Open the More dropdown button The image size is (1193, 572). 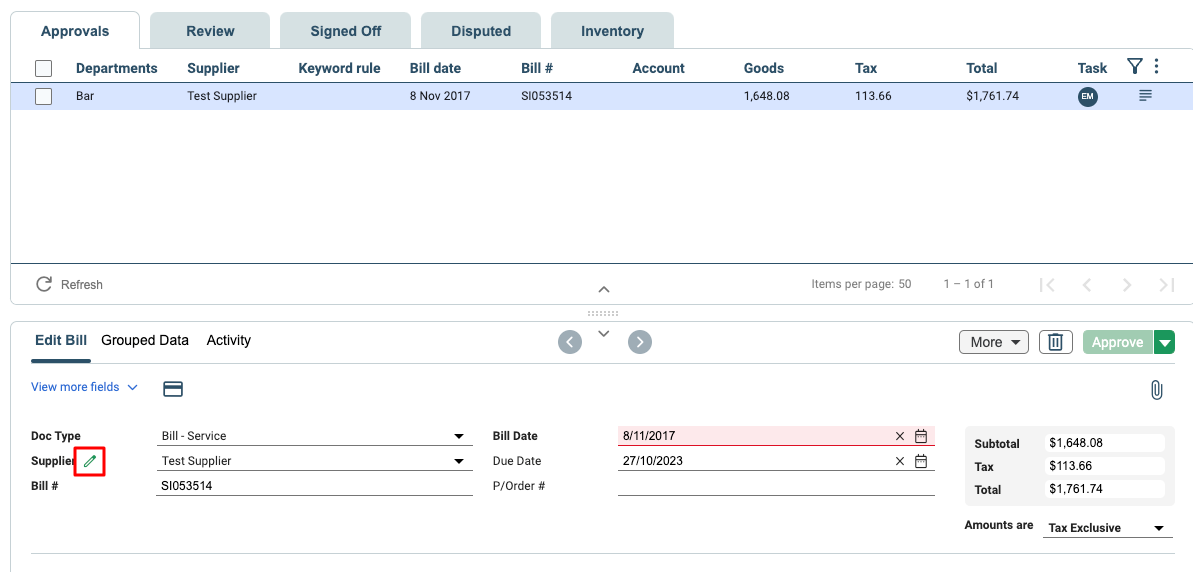tap(993, 342)
